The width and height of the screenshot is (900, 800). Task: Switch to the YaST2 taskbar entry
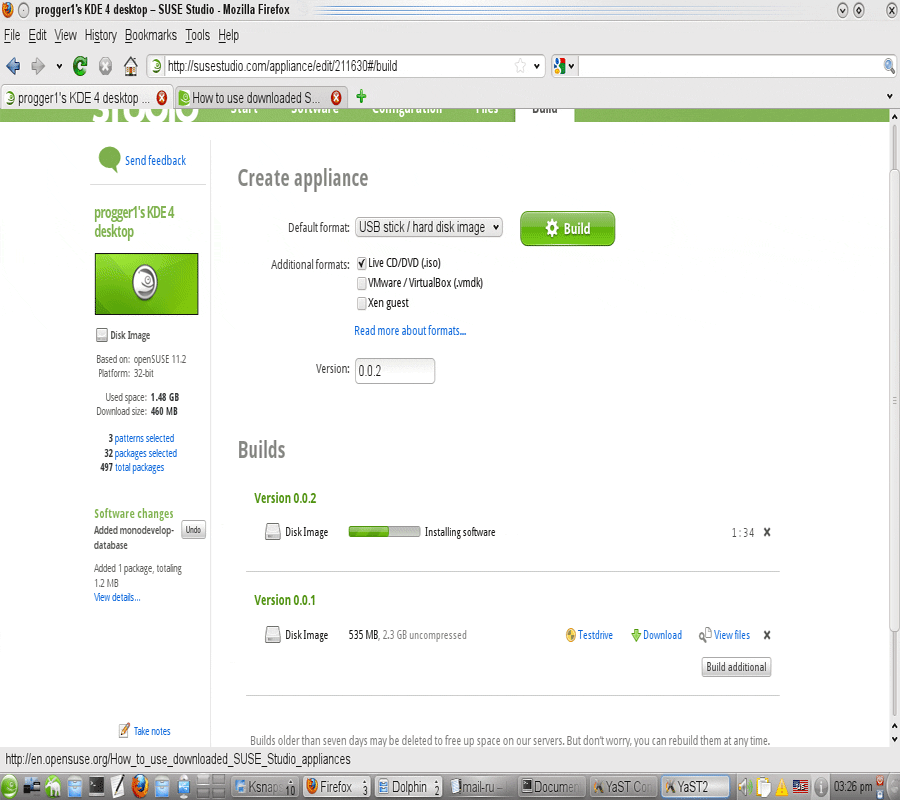pyautogui.click(x=696, y=786)
